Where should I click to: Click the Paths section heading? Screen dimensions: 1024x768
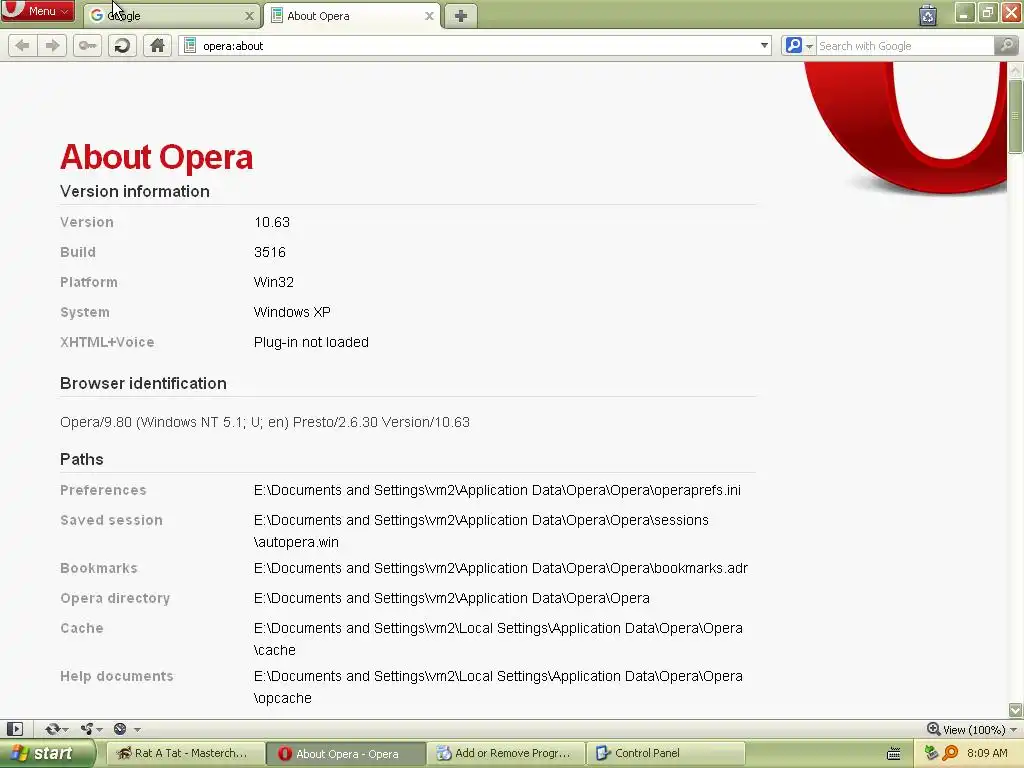pos(82,459)
